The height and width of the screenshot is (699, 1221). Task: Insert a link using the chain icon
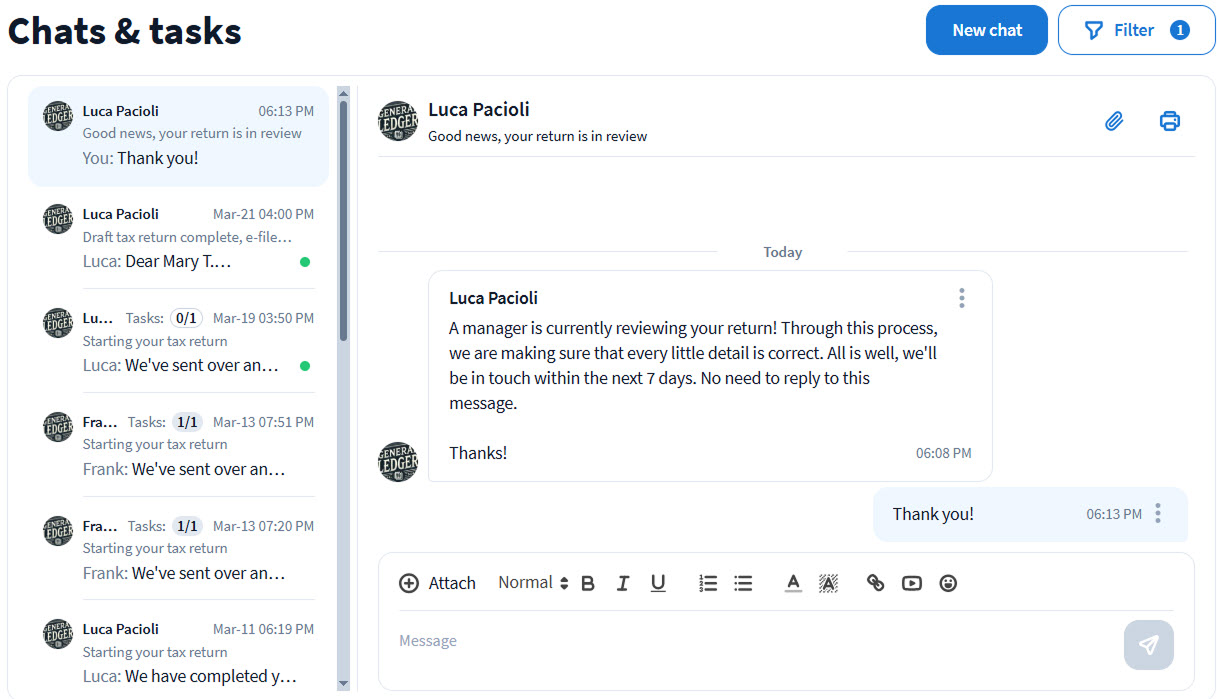coord(875,583)
